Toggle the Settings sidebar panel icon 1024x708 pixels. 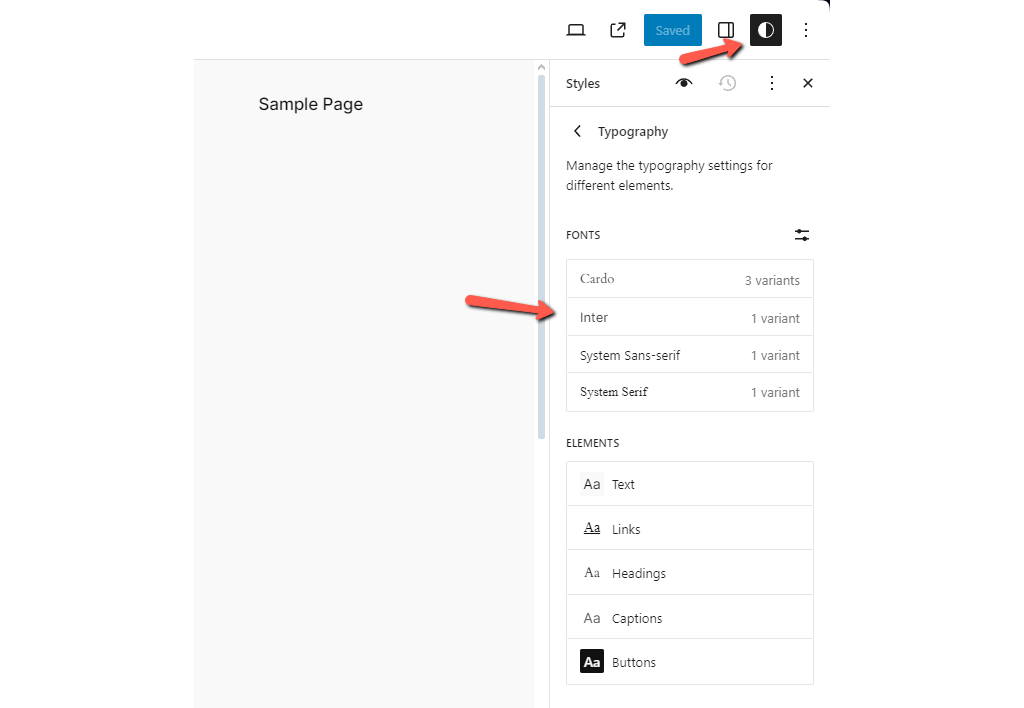726,30
